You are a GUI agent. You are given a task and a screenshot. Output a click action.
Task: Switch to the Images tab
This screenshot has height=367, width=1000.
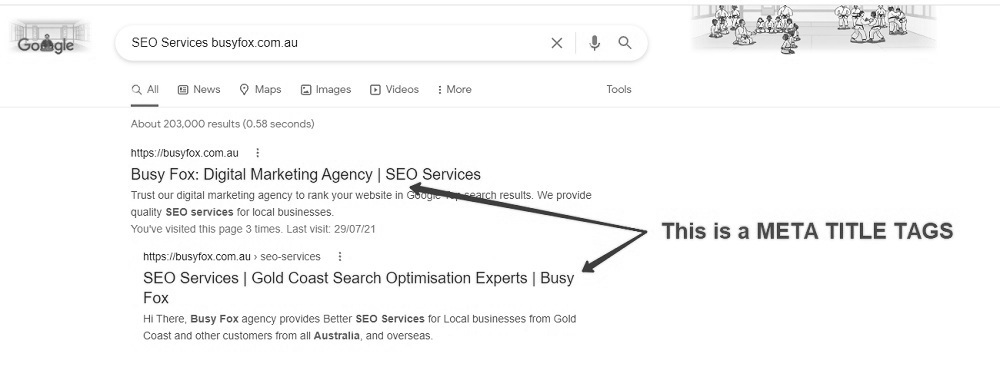pyautogui.click(x=326, y=89)
